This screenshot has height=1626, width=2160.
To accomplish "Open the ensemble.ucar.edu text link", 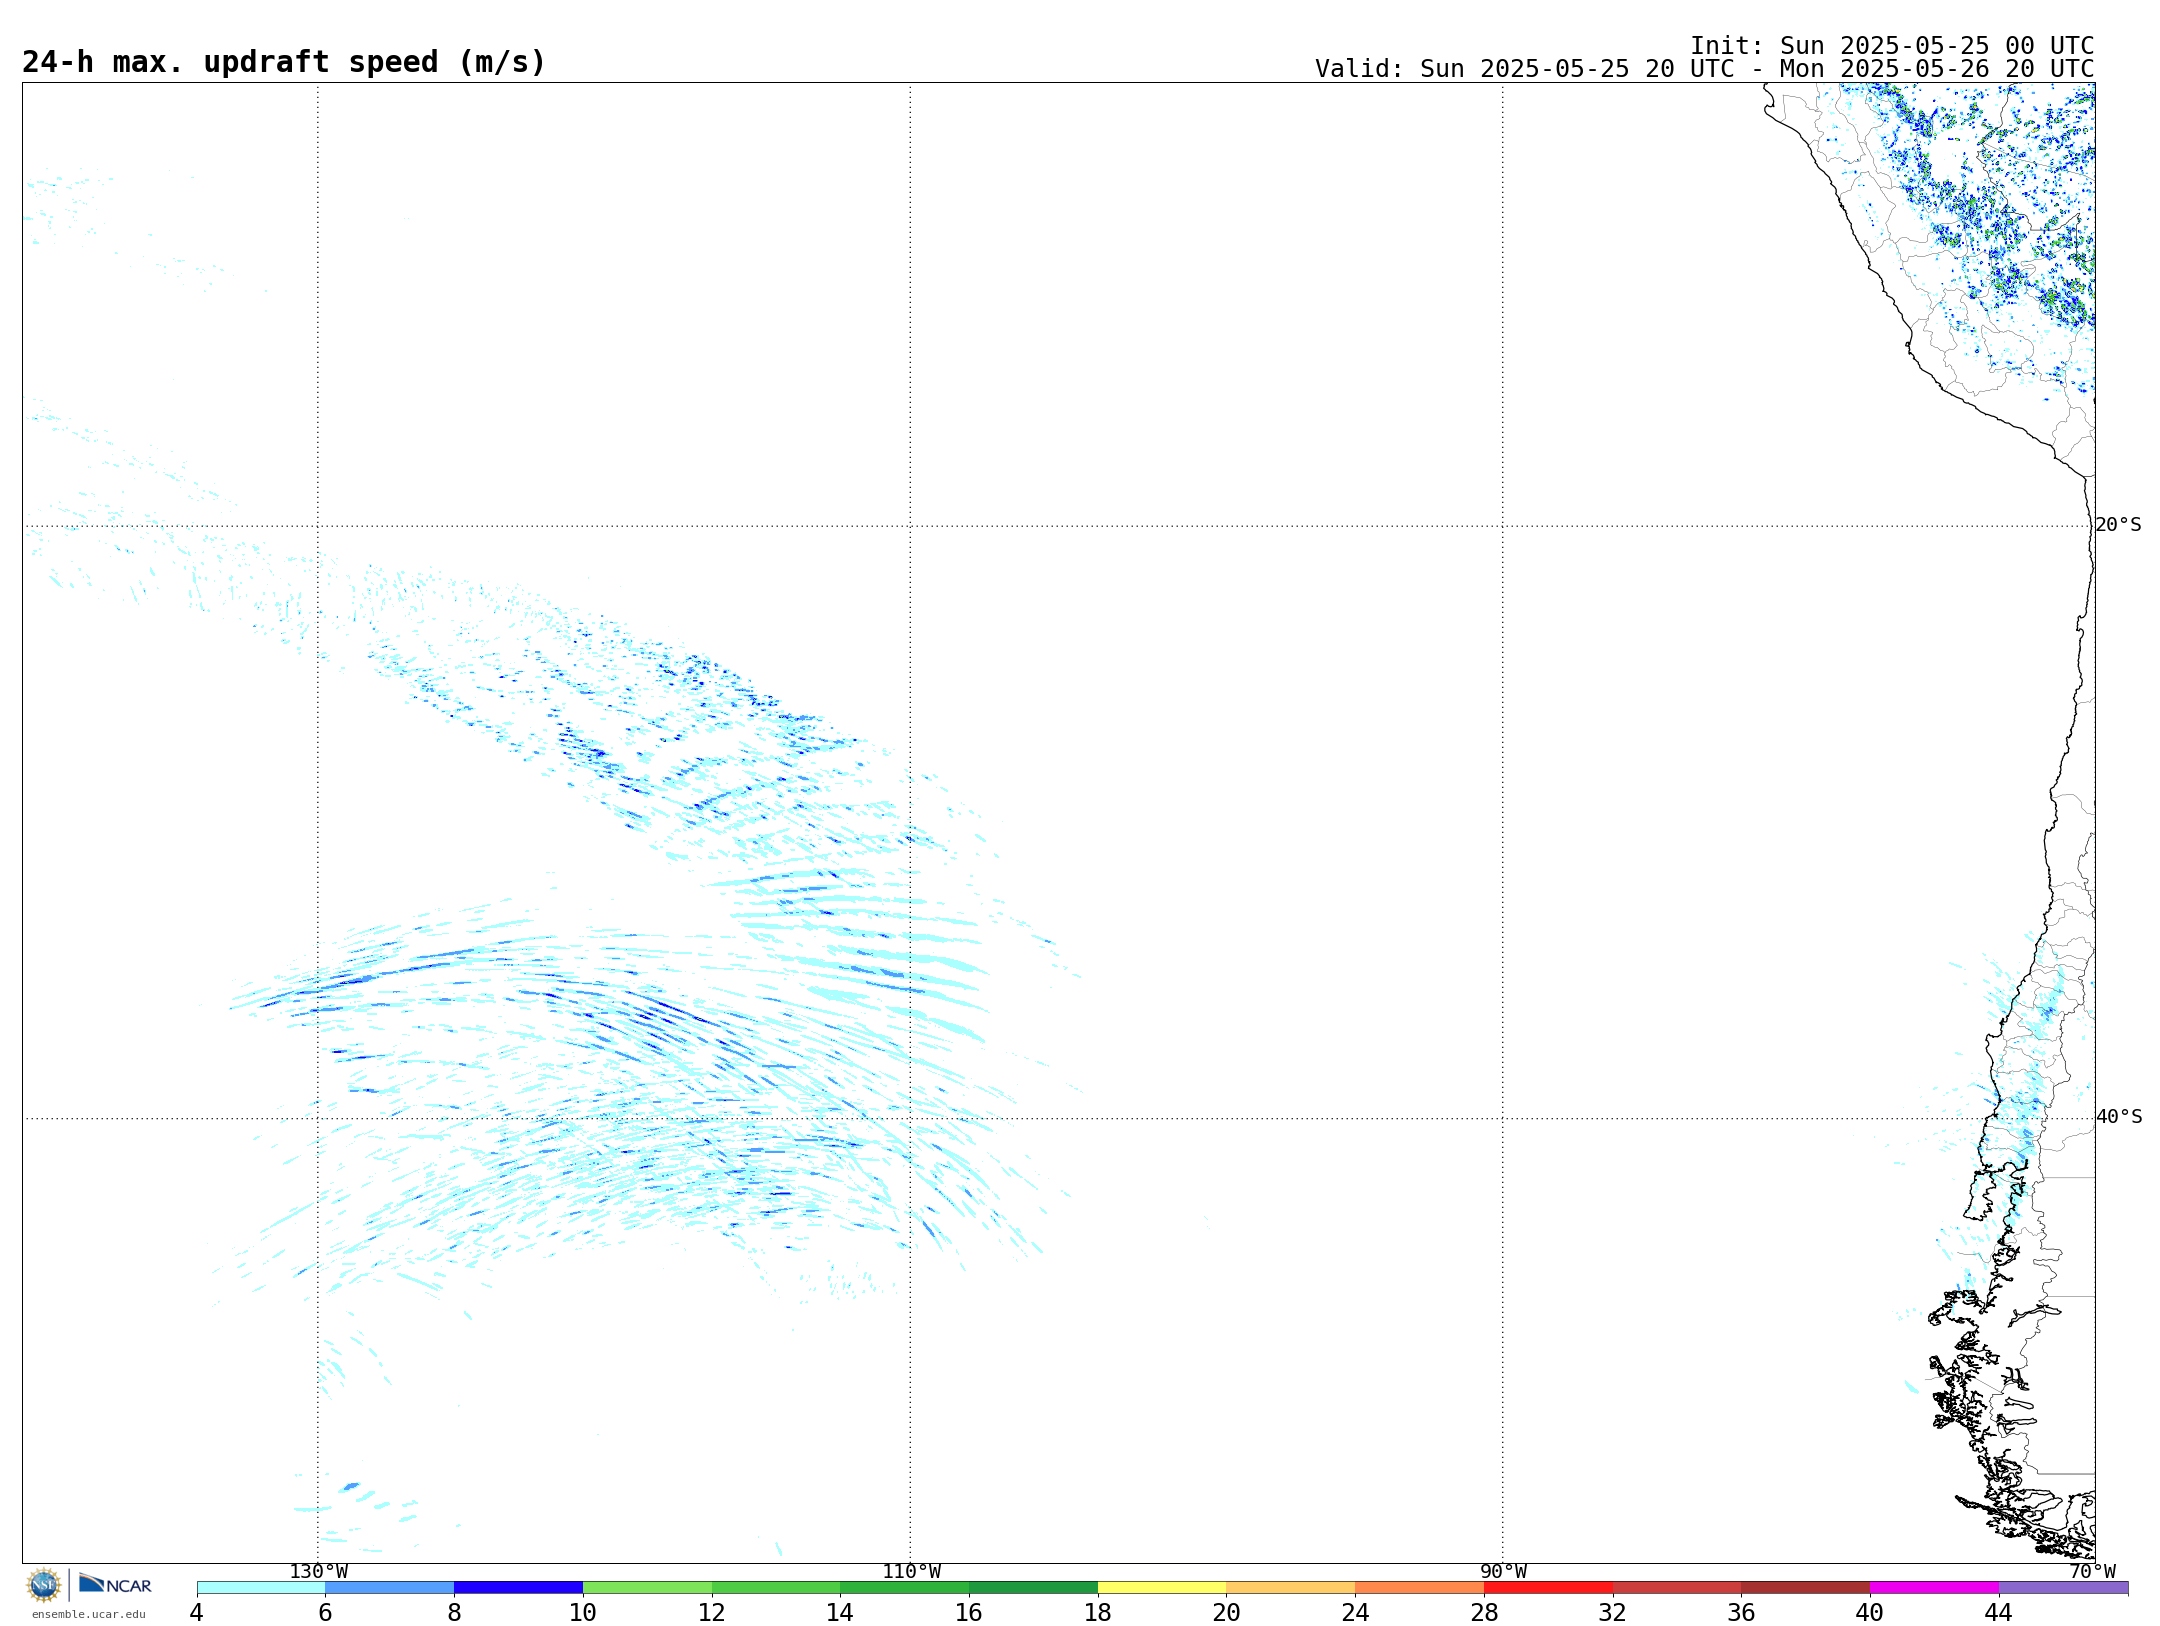I will (89, 1614).
